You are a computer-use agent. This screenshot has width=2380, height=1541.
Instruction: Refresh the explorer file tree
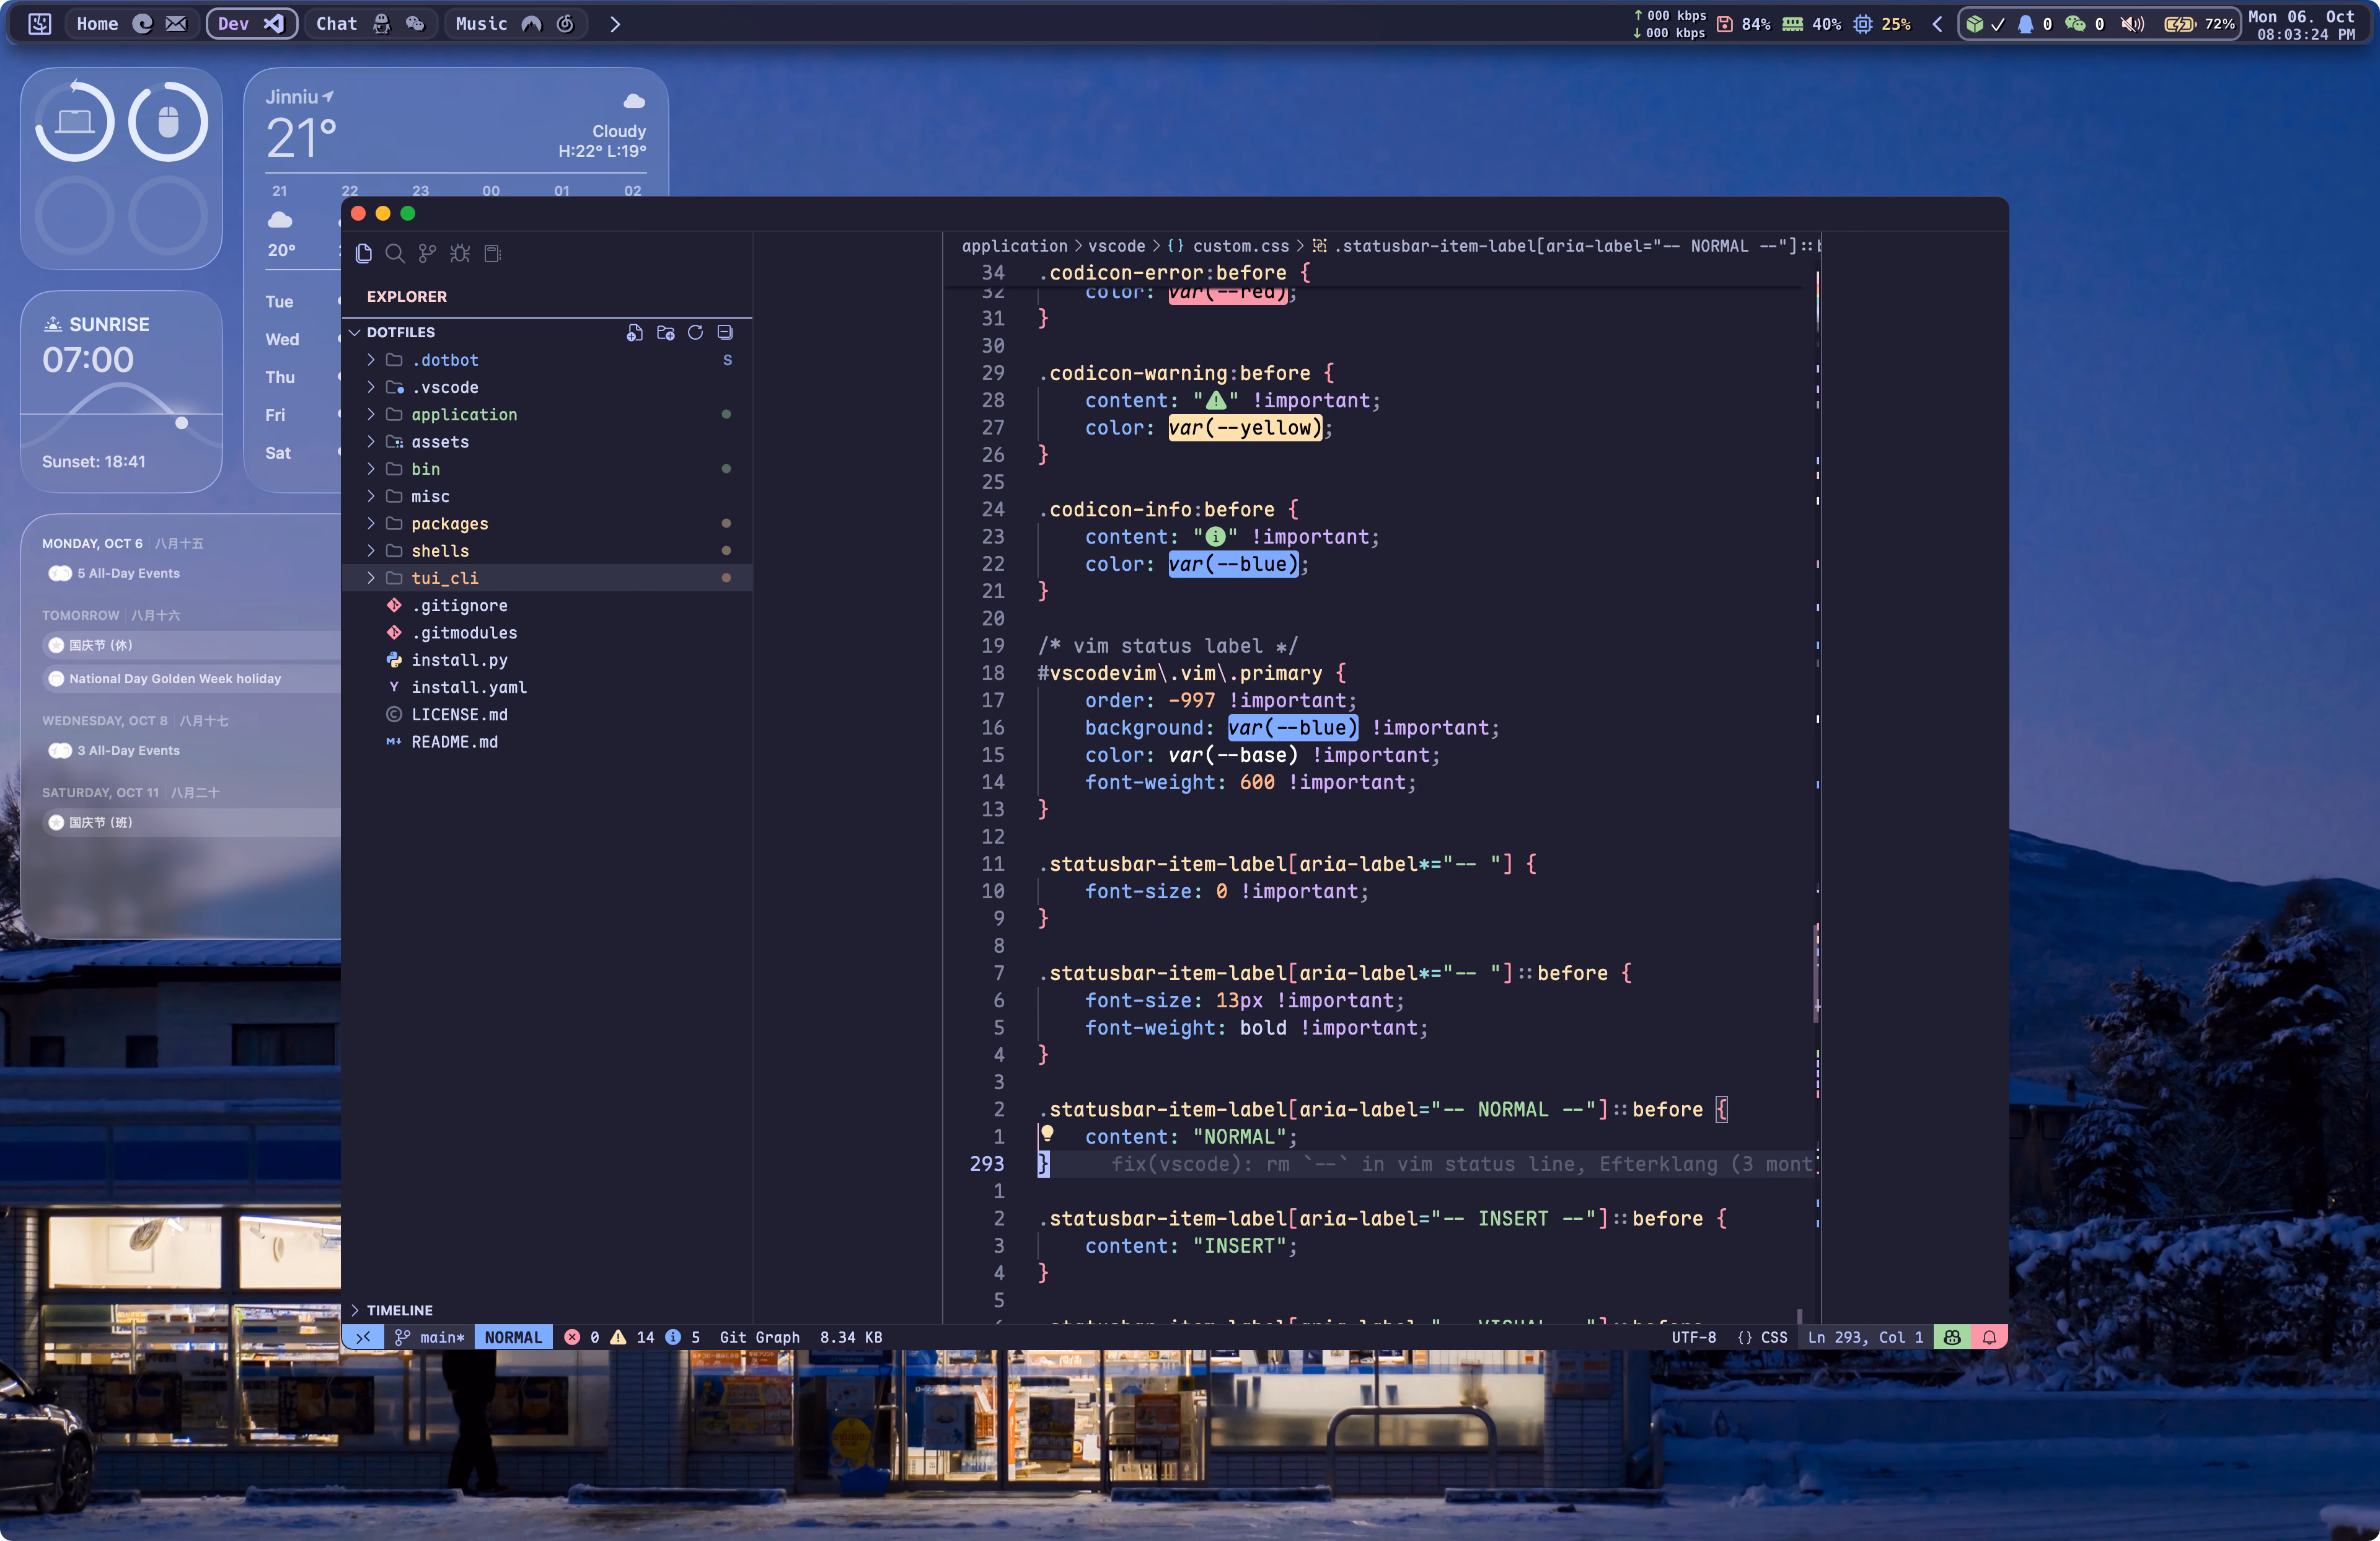click(x=695, y=333)
